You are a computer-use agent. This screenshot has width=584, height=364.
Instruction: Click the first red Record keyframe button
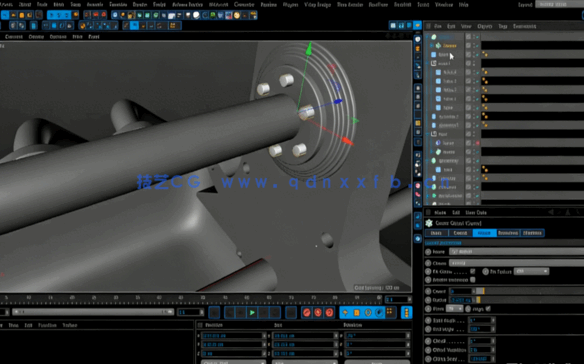pyautogui.click(x=307, y=312)
